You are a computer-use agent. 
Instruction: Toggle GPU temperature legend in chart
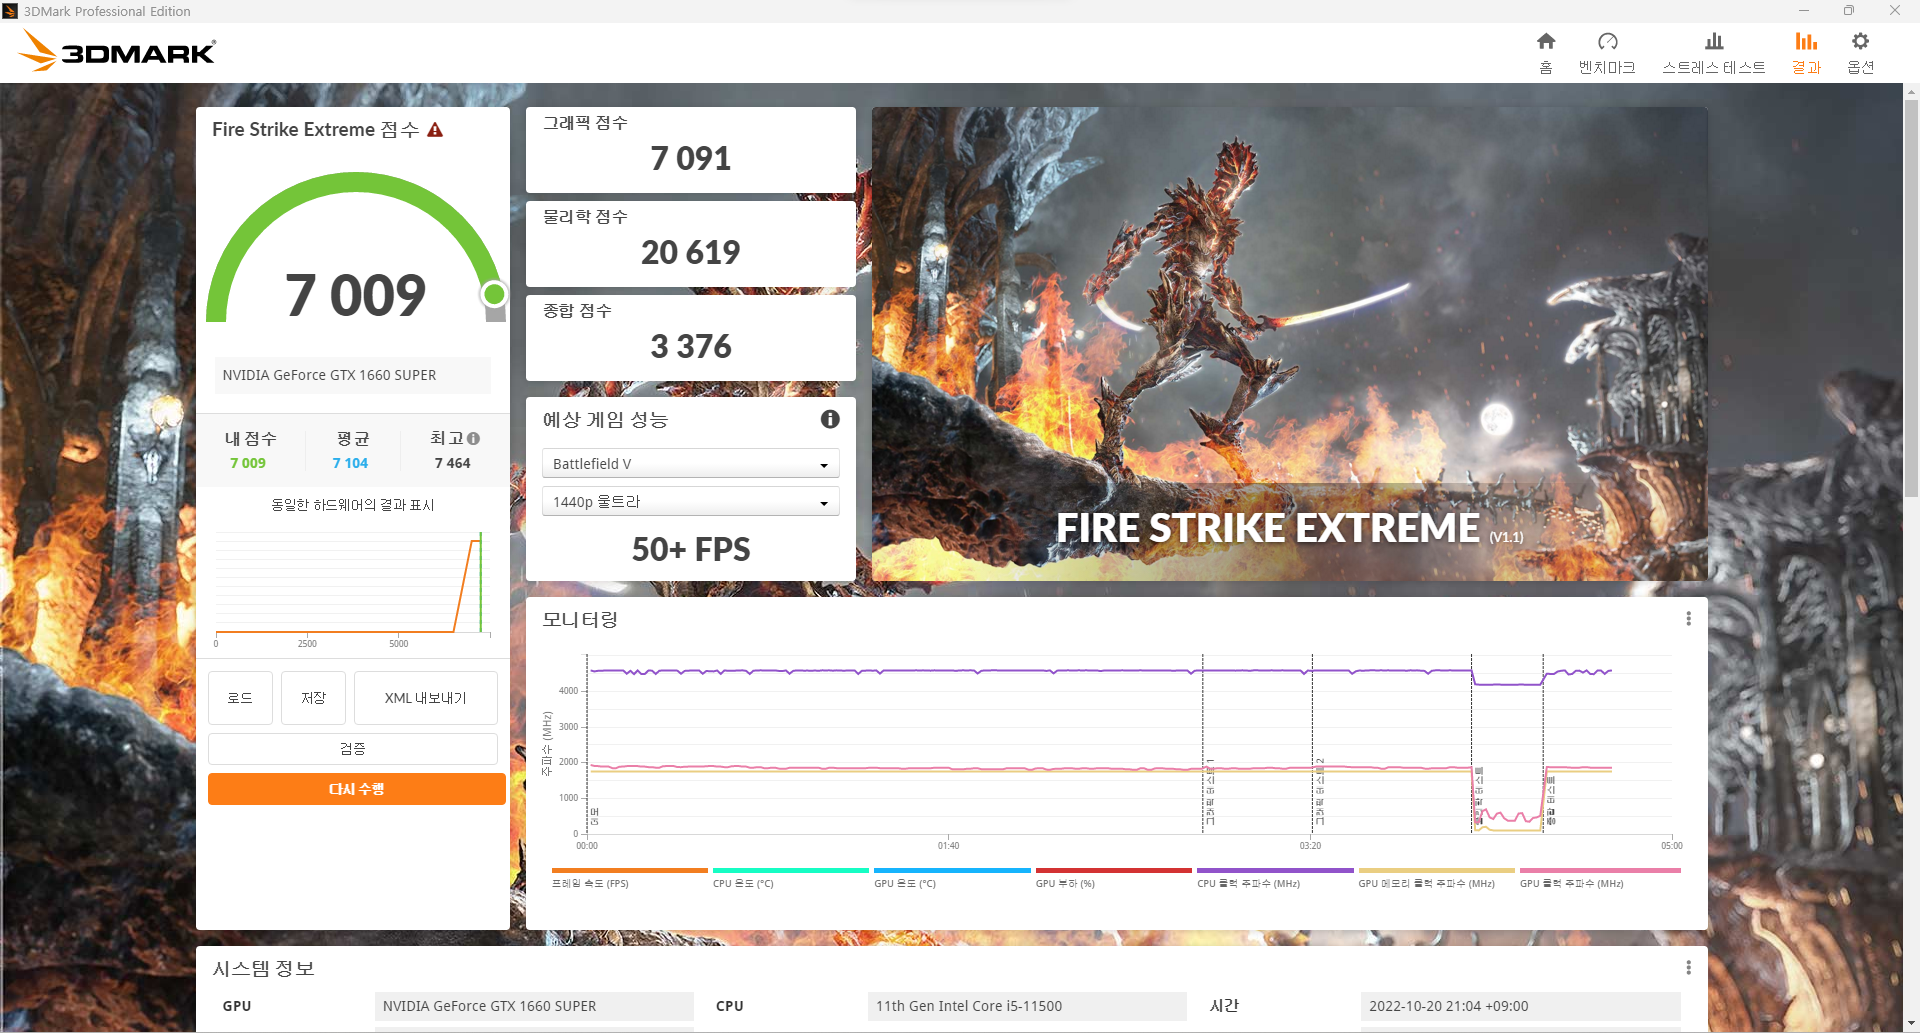(x=952, y=878)
